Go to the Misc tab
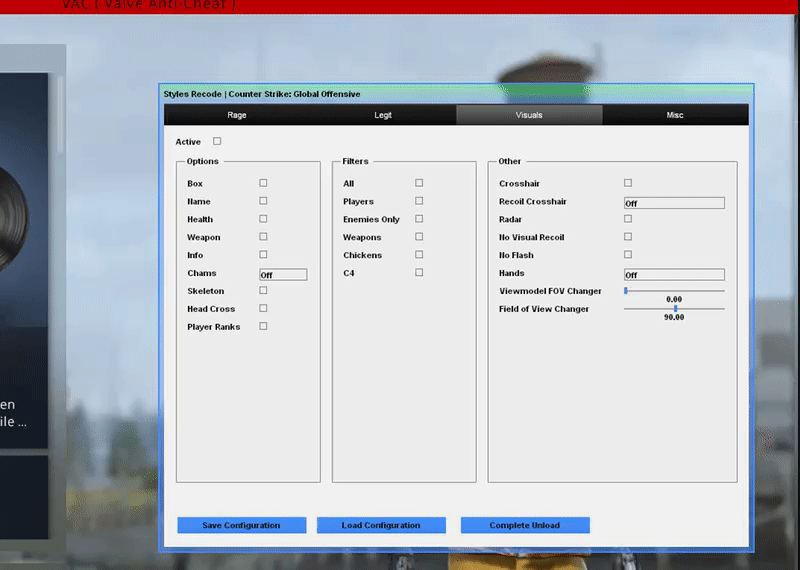The height and width of the screenshot is (570, 800). [675, 115]
